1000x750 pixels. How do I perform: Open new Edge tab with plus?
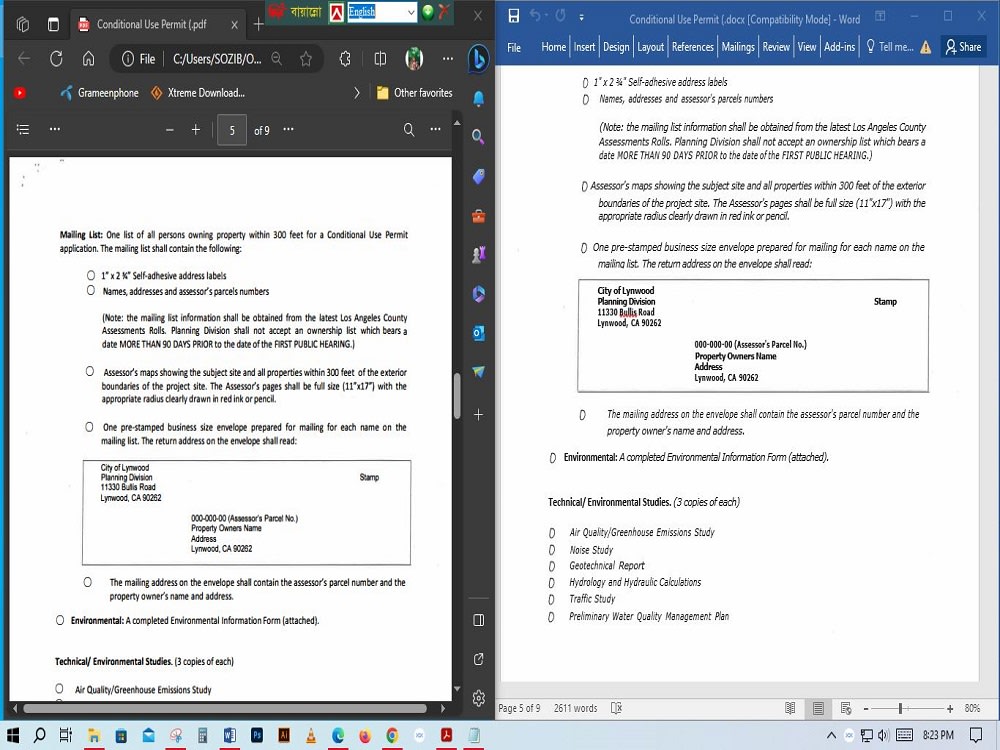[x=258, y=24]
